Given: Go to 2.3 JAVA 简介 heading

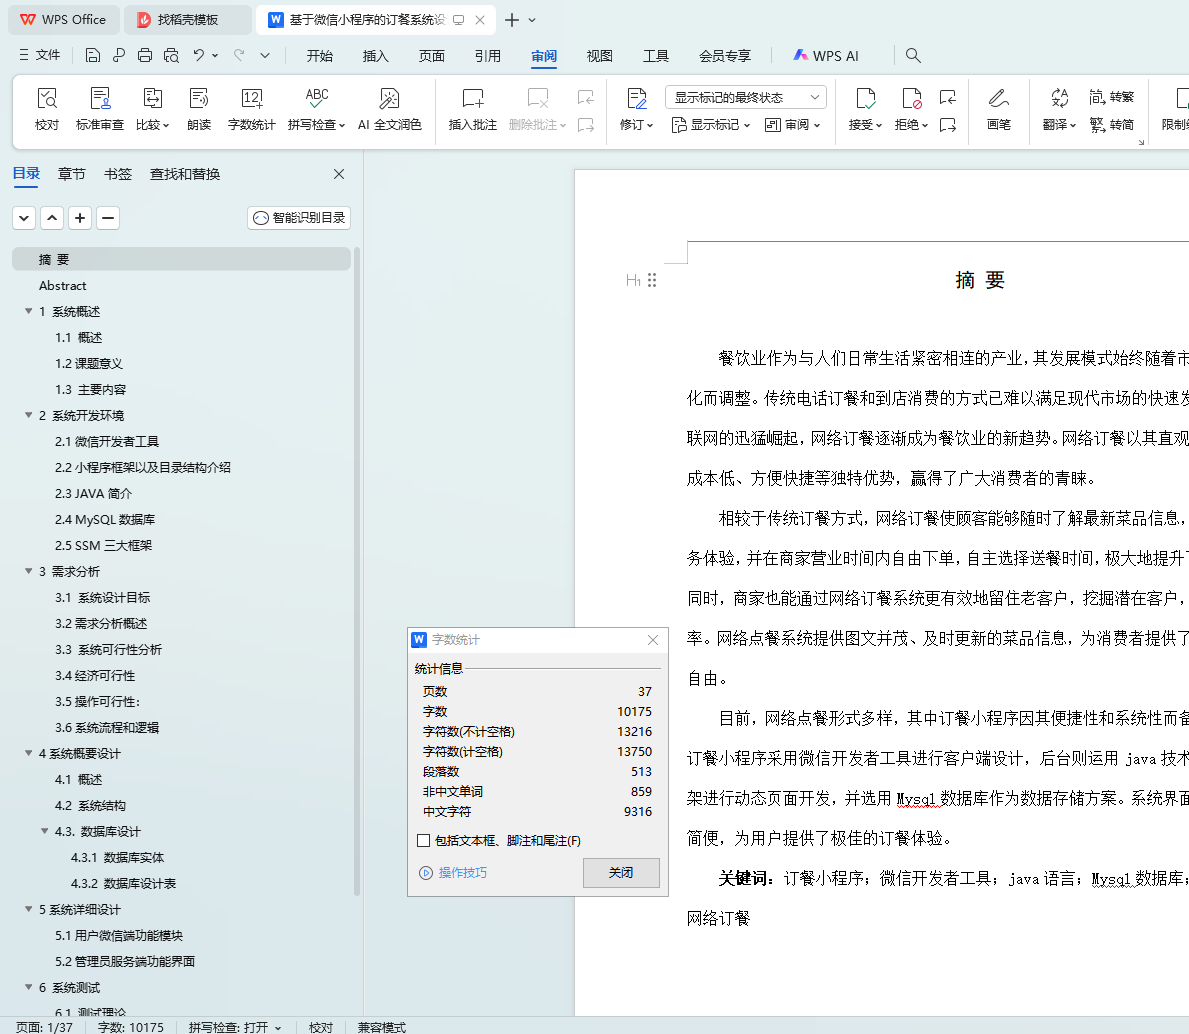Looking at the screenshot, I should 93,494.
